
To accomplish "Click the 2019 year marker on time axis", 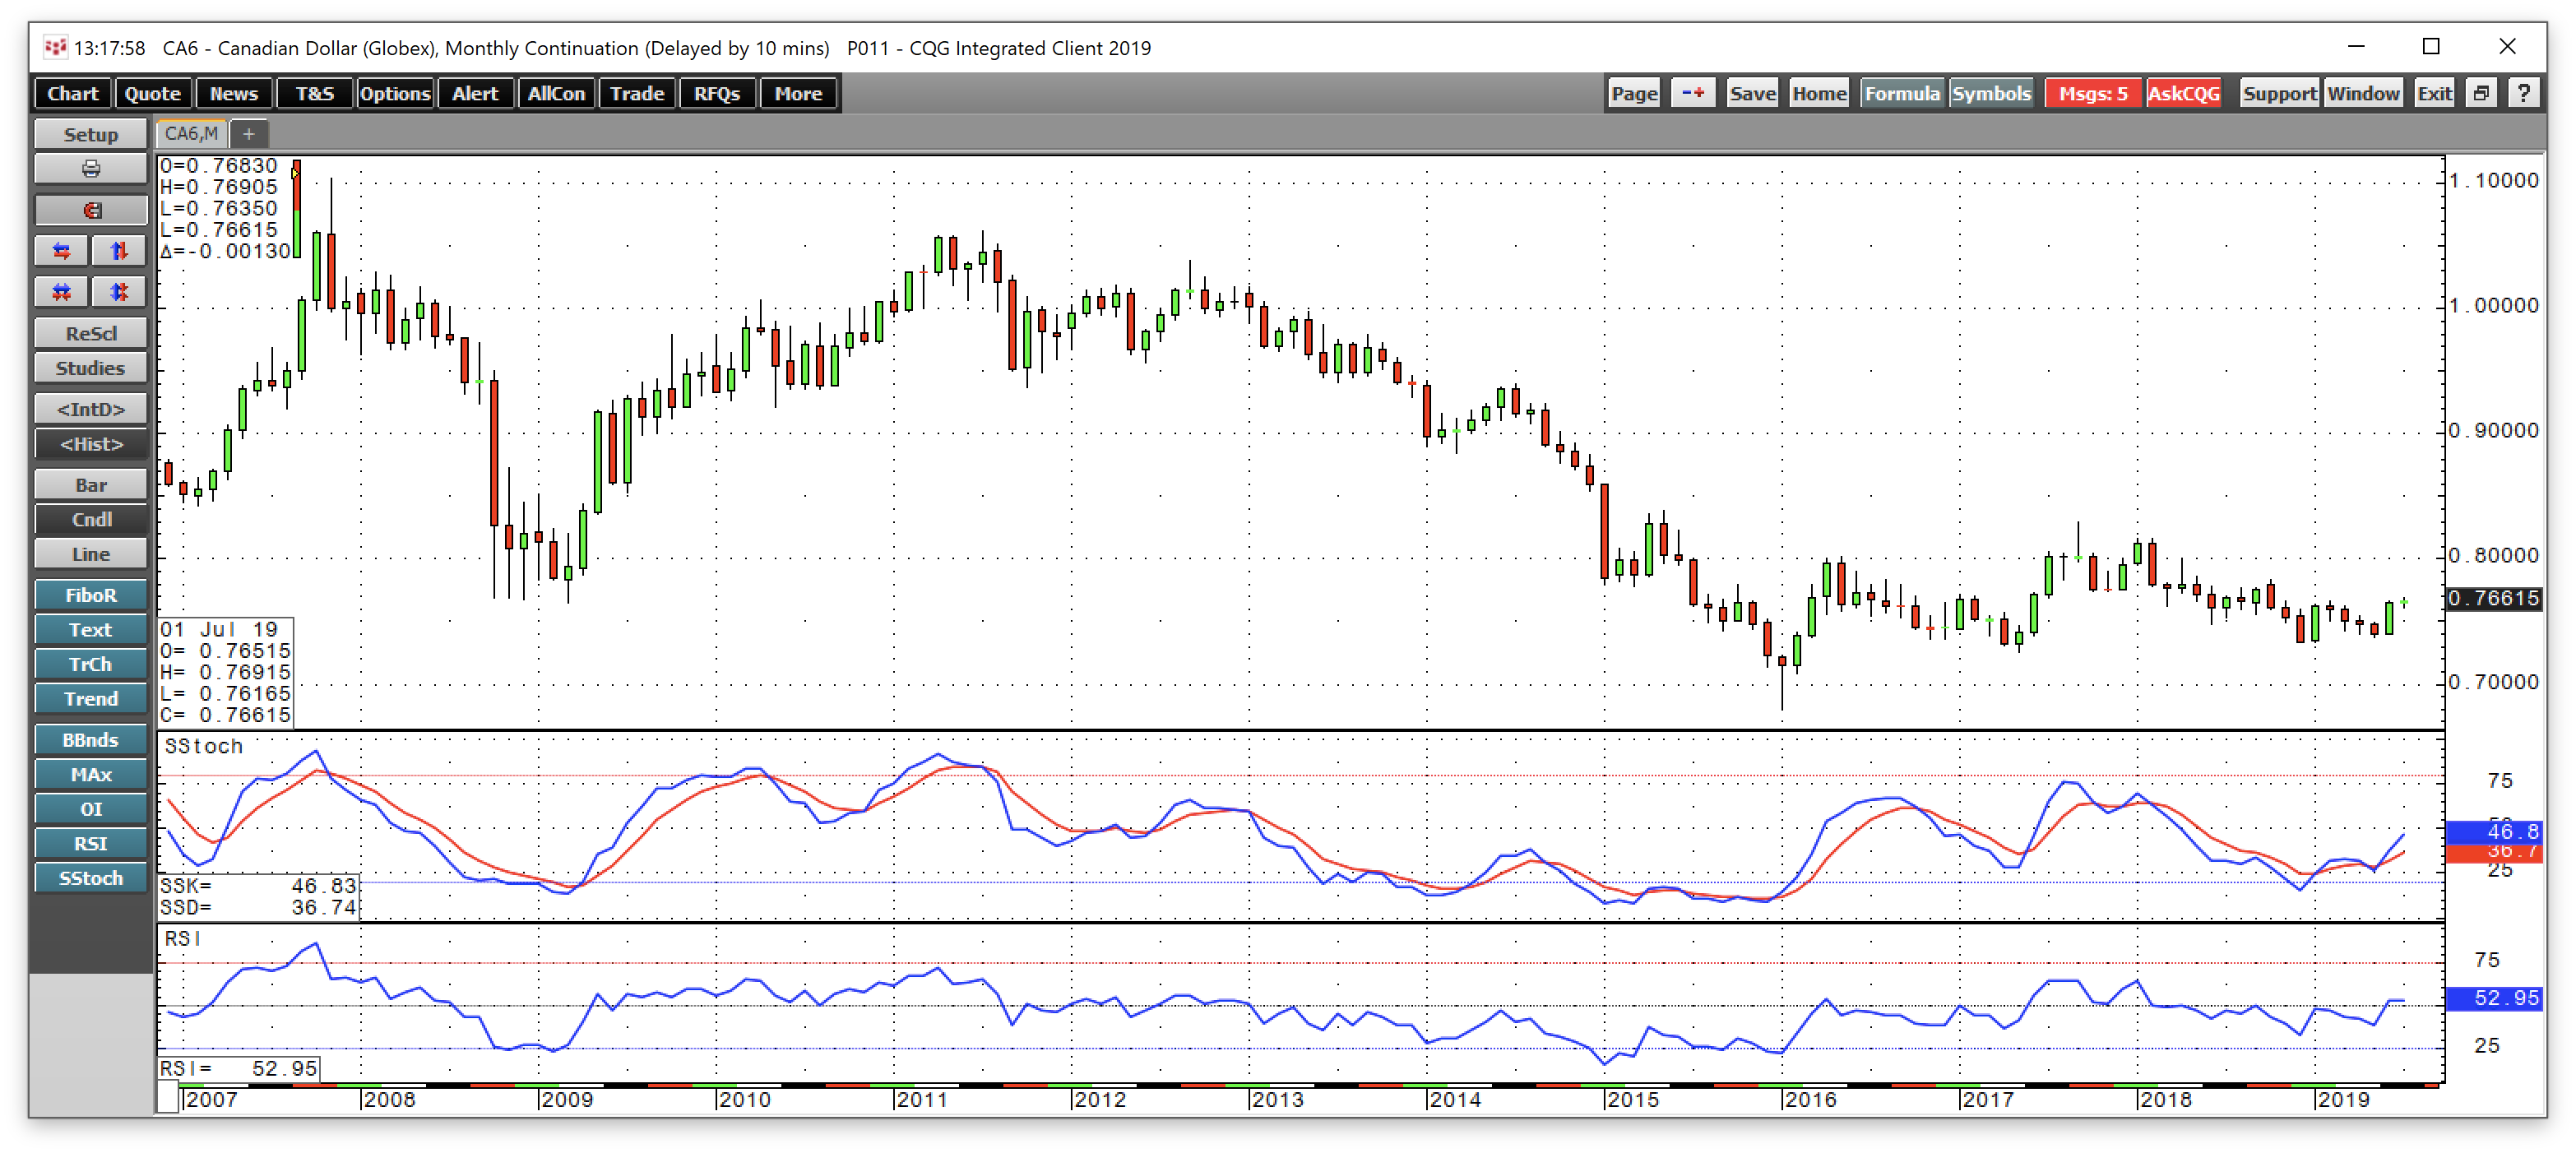I will (2344, 1100).
